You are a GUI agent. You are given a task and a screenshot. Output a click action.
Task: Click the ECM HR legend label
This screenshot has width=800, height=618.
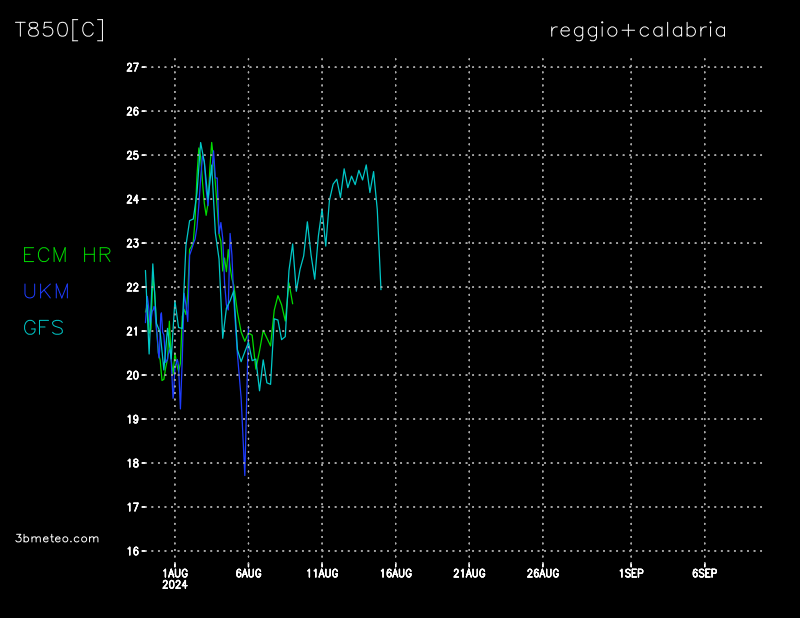[67, 255]
